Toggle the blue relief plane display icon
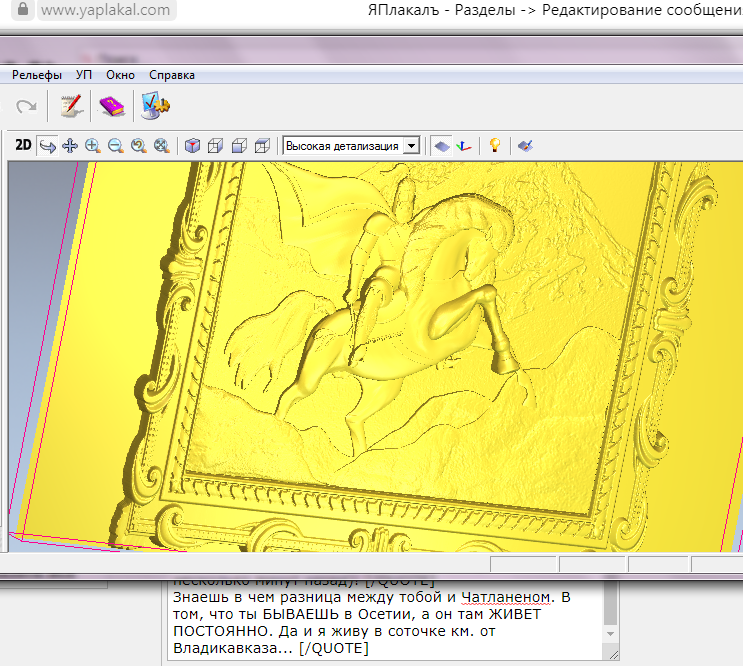 point(441,146)
